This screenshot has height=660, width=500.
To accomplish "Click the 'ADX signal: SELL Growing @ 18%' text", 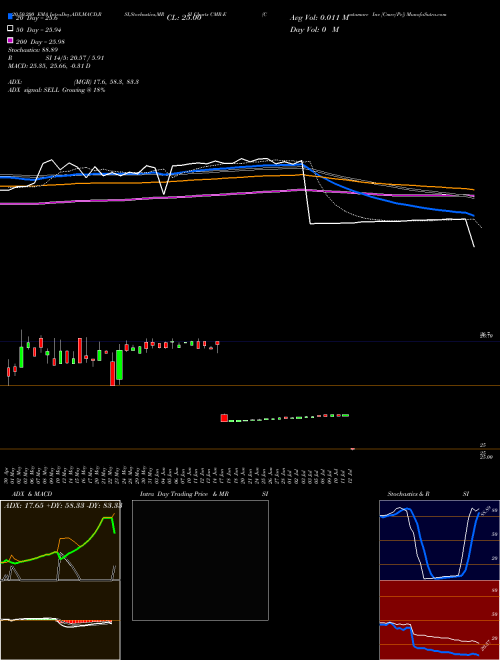I will pyautogui.click(x=56, y=90).
